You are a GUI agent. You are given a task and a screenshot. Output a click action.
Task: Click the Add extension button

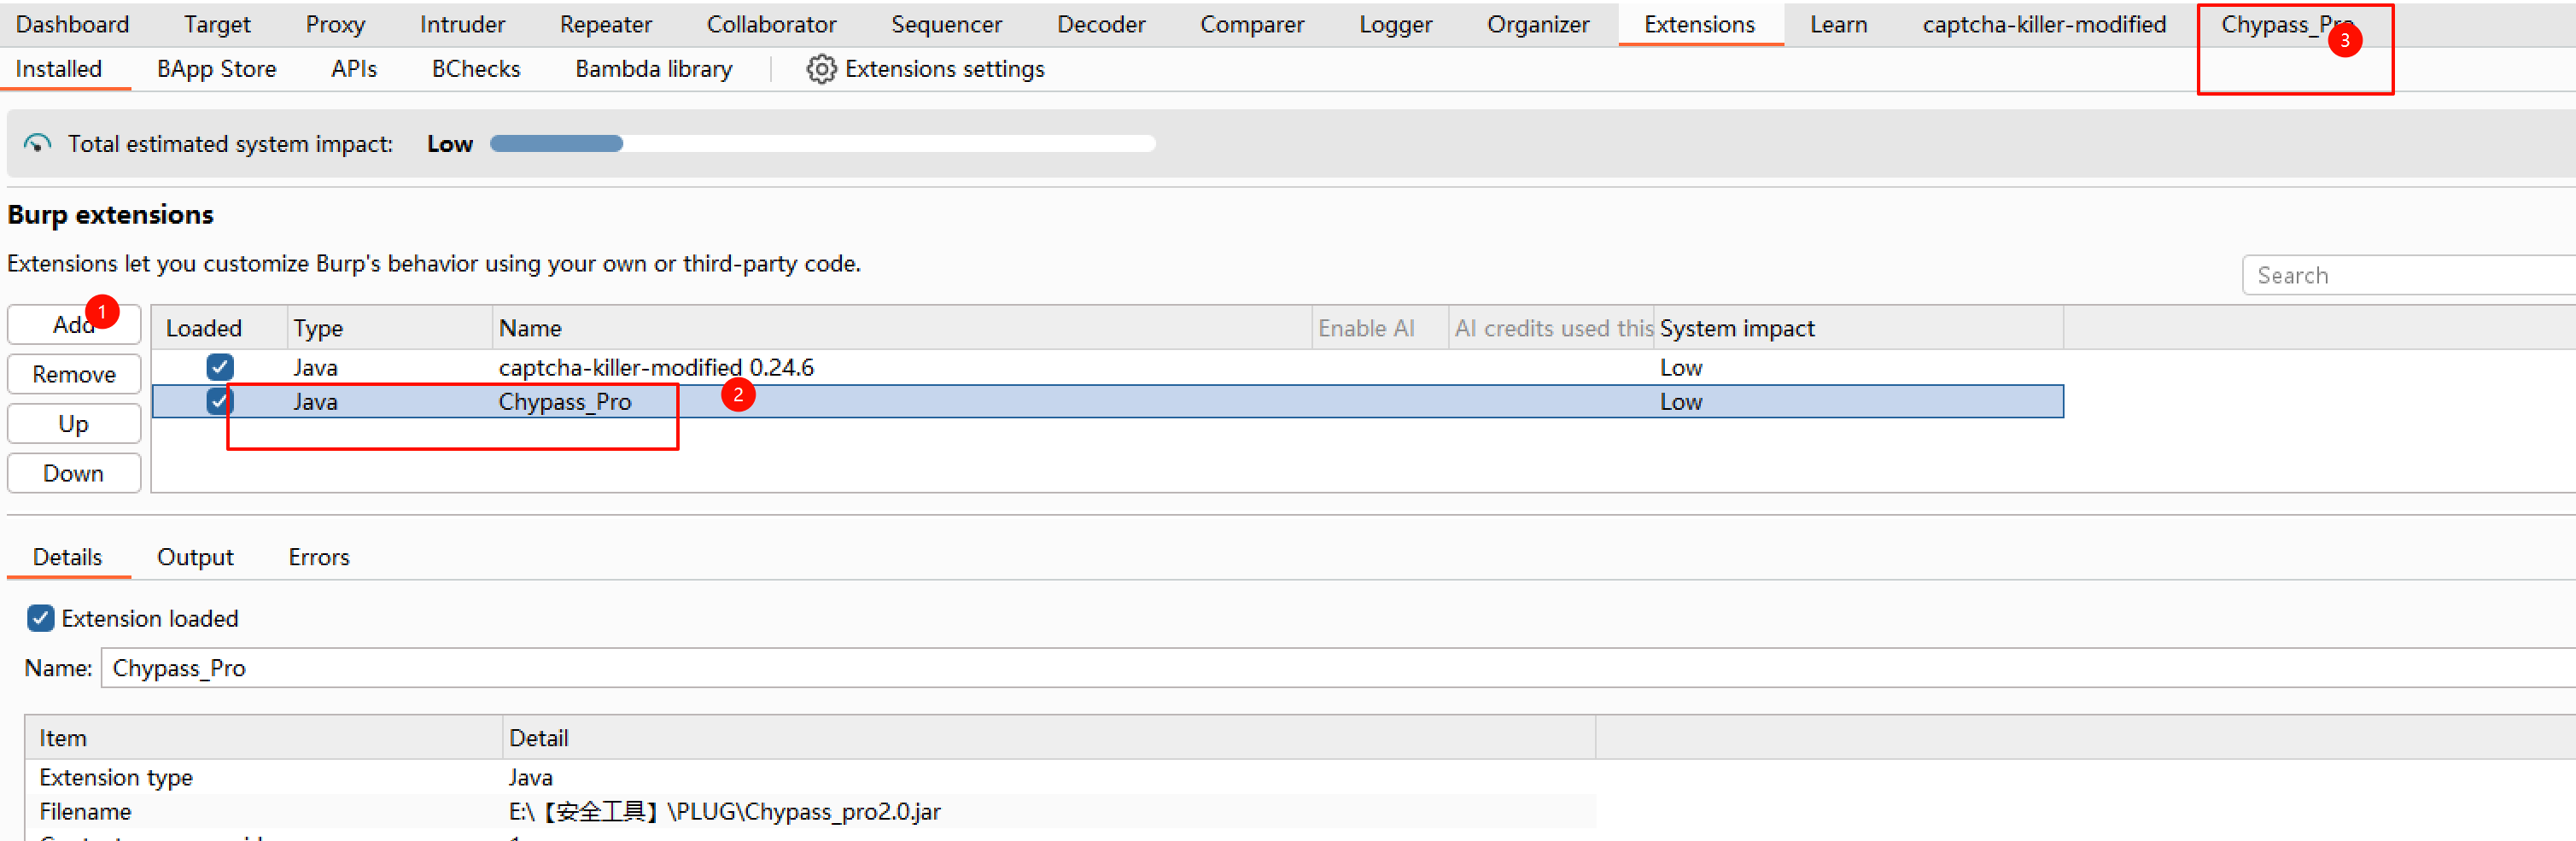tap(74, 325)
